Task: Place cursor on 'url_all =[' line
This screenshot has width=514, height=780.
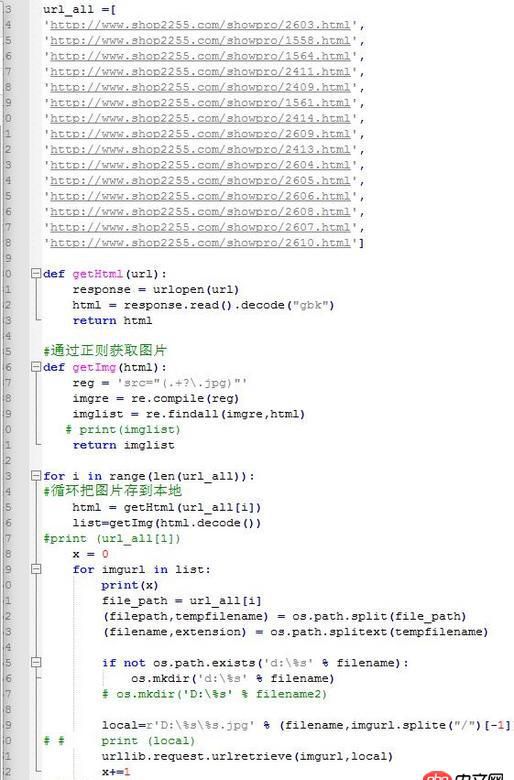Action: click(79, 9)
